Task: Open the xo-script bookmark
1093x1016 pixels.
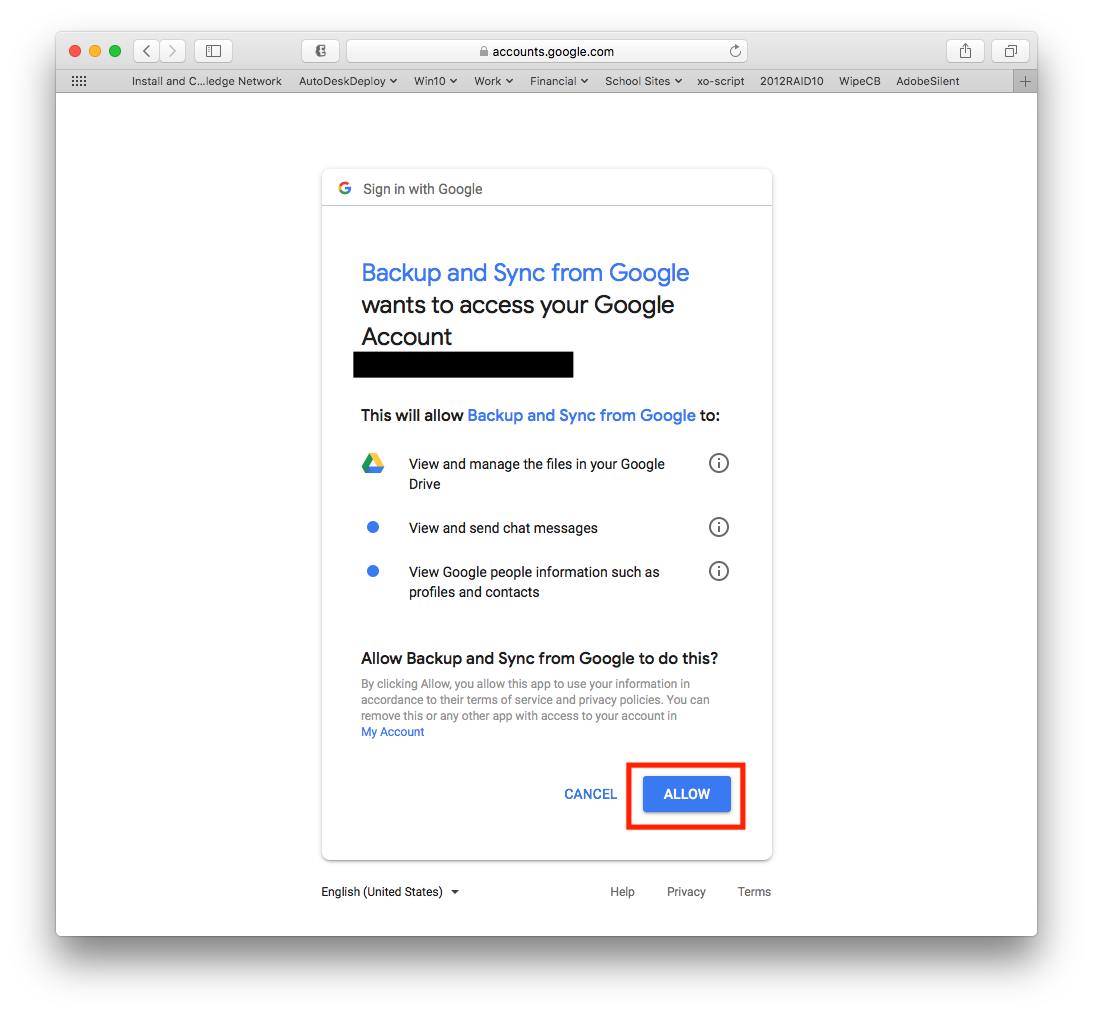Action: tap(721, 81)
